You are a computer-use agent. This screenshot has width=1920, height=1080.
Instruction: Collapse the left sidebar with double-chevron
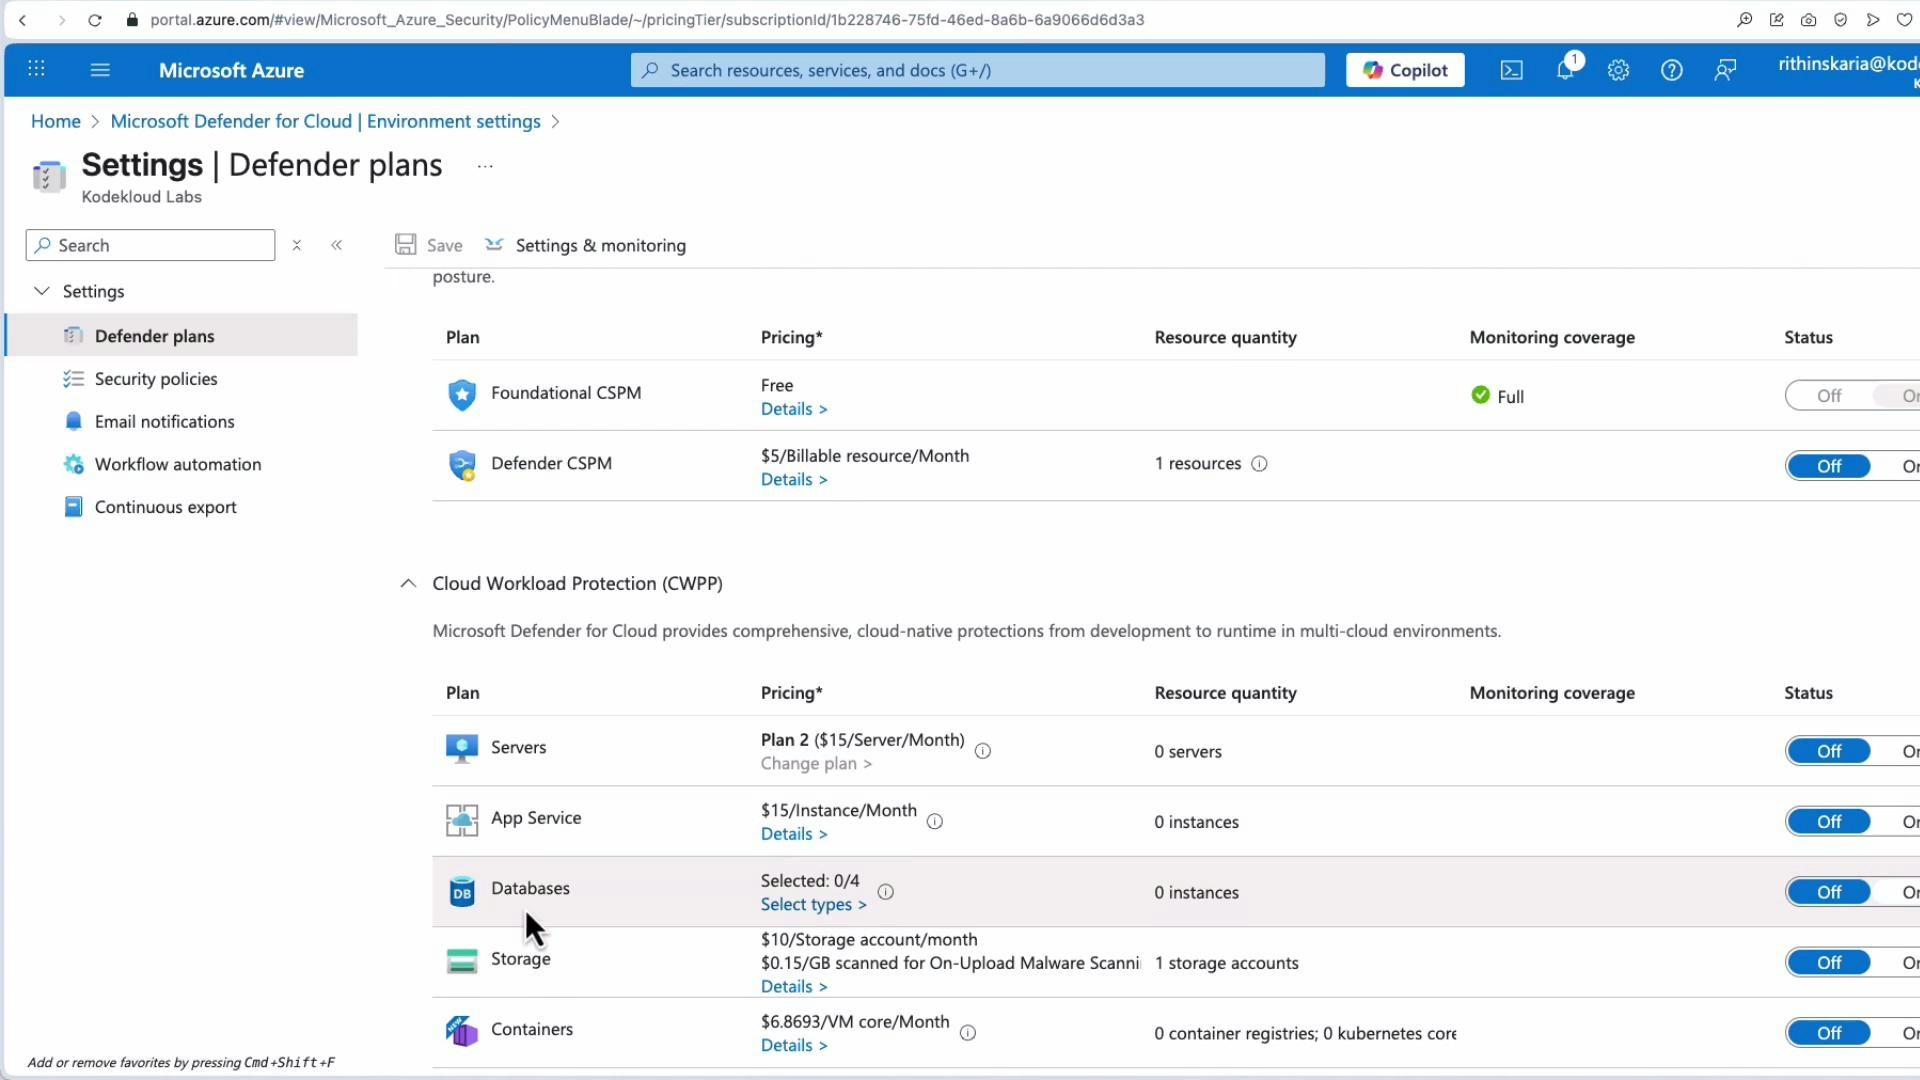(x=337, y=244)
